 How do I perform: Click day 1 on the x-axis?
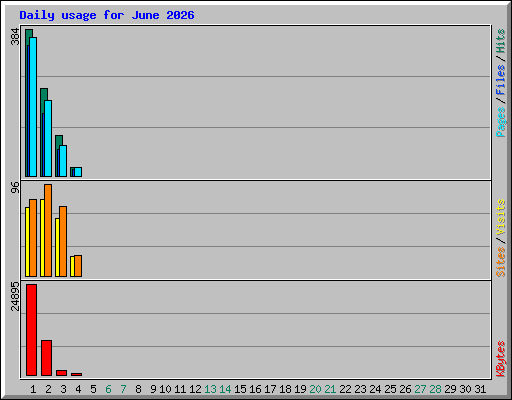(33, 389)
